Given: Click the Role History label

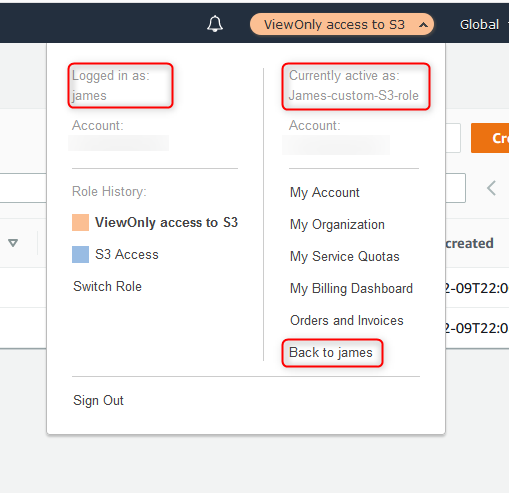Looking at the screenshot, I should pos(109,192).
